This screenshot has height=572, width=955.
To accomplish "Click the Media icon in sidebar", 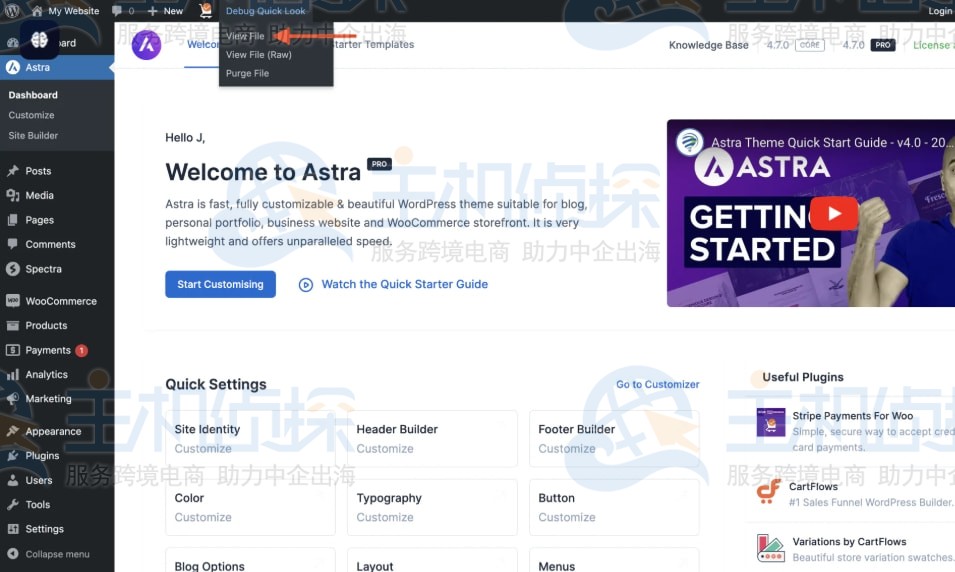I will [13, 195].
